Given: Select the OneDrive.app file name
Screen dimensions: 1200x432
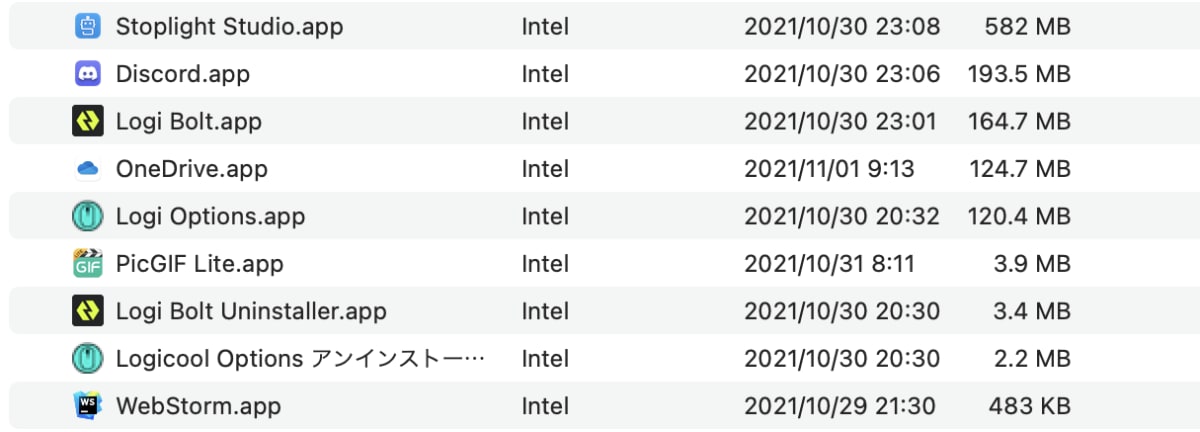Looking at the screenshot, I should (192, 170).
